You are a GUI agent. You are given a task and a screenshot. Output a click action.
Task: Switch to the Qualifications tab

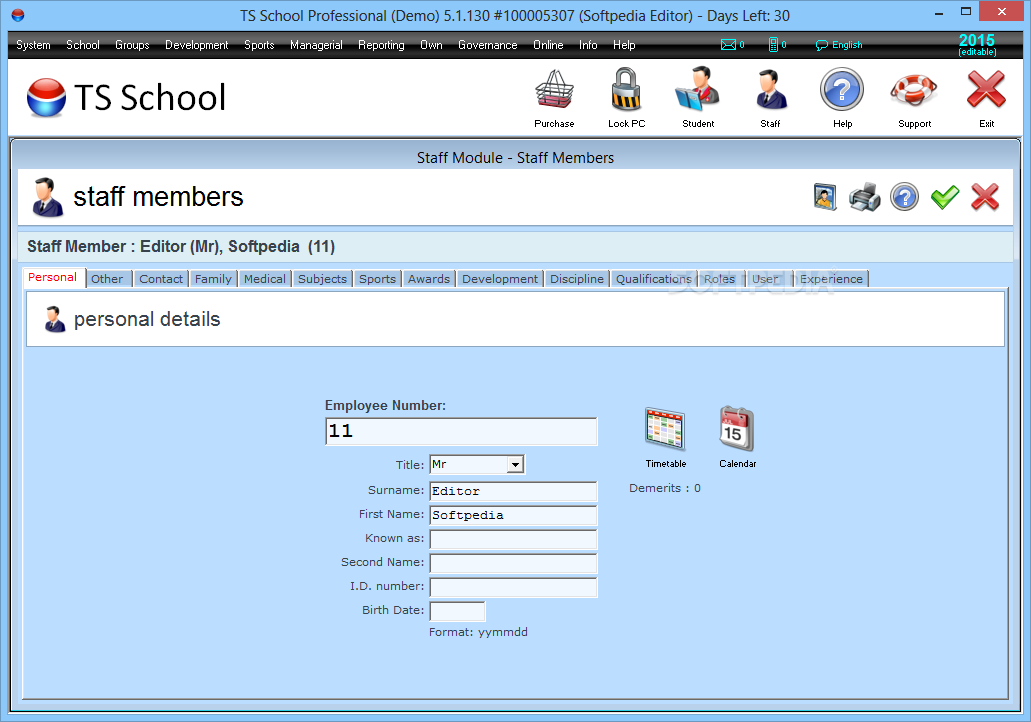pos(654,279)
